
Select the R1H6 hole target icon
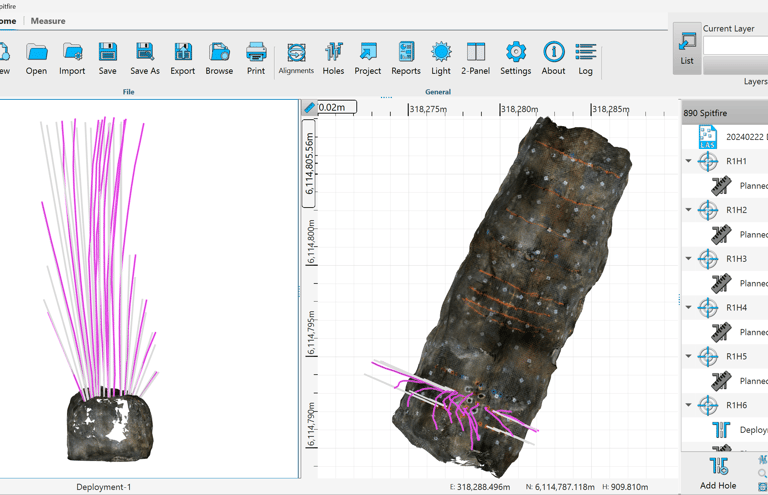tap(708, 405)
